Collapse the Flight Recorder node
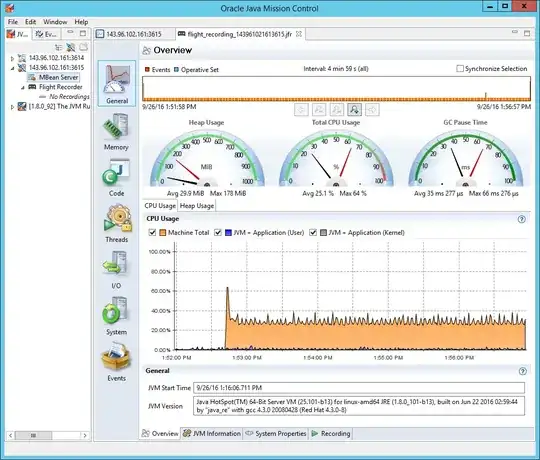540x460 pixels. point(23,87)
